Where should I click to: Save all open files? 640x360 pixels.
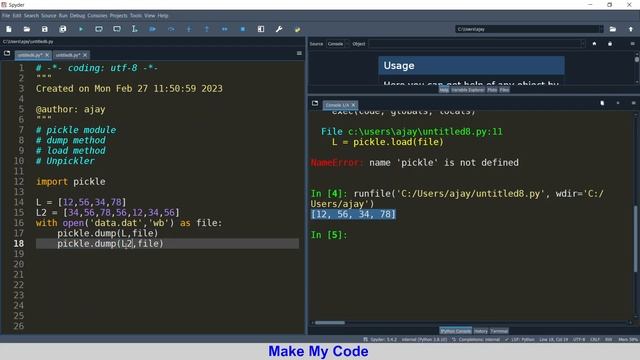coord(62,29)
